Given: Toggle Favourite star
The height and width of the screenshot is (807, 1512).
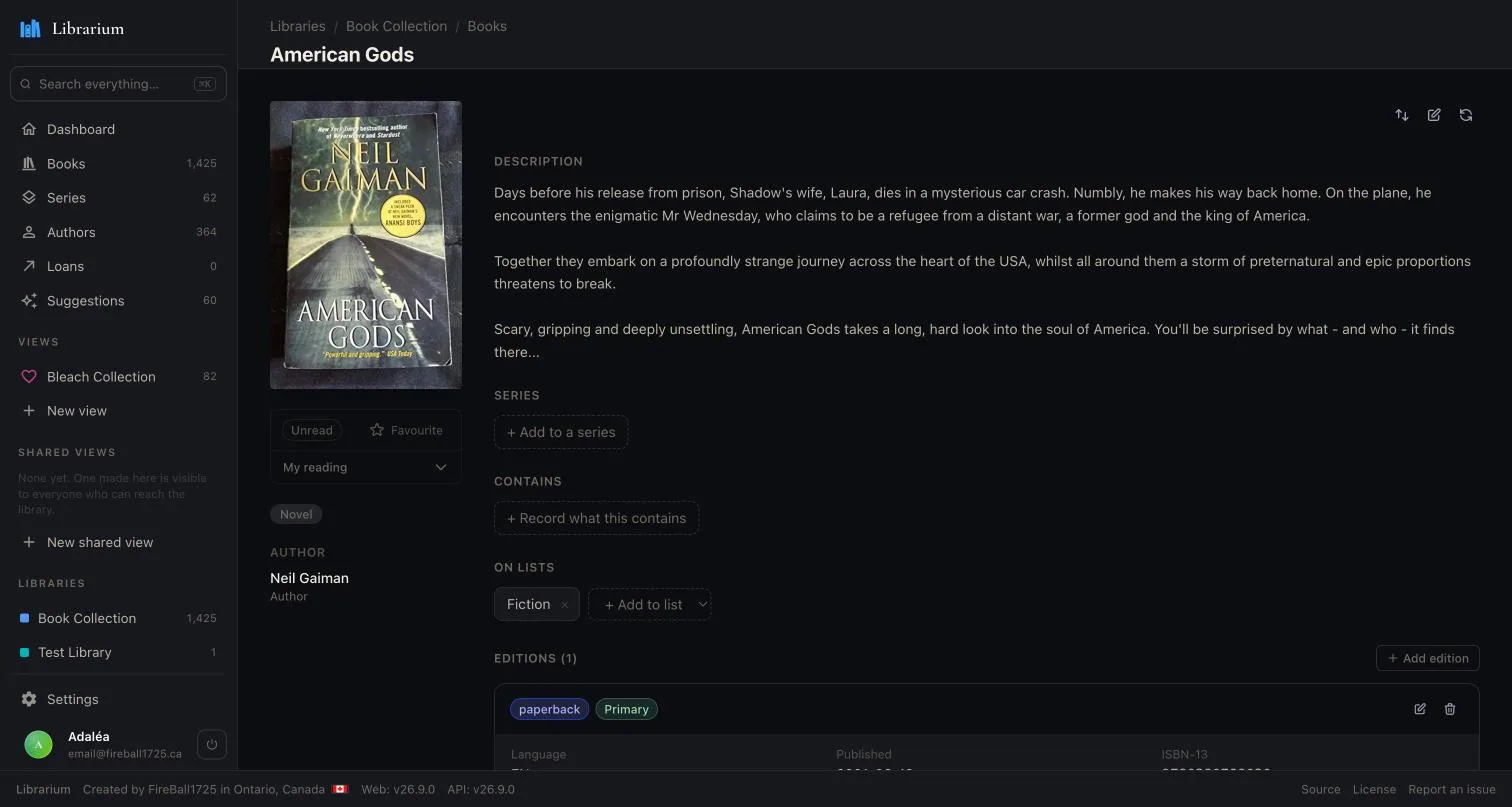Looking at the screenshot, I should tap(406, 430).
